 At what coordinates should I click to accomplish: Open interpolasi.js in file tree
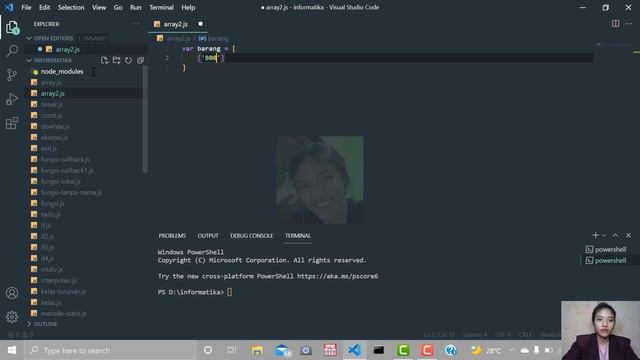click(59, 280)
